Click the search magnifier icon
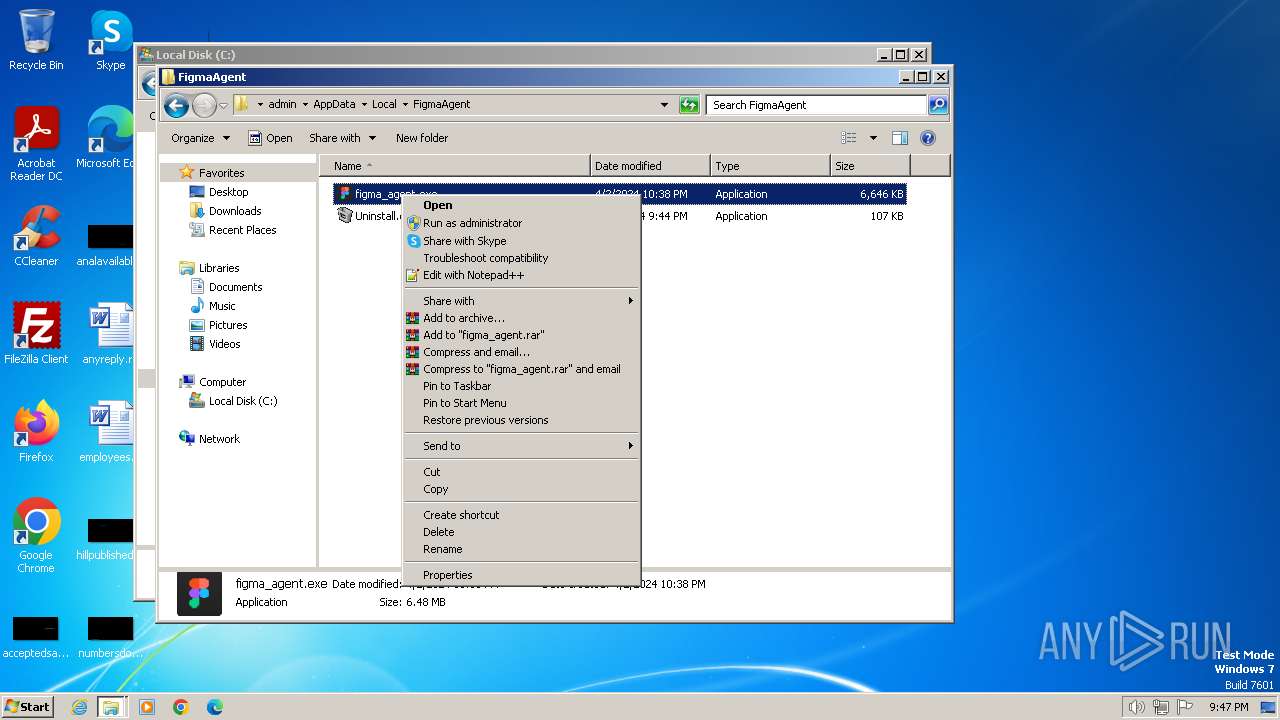Viewport: 1280px width, 720px height. click(x=937, y=104)
